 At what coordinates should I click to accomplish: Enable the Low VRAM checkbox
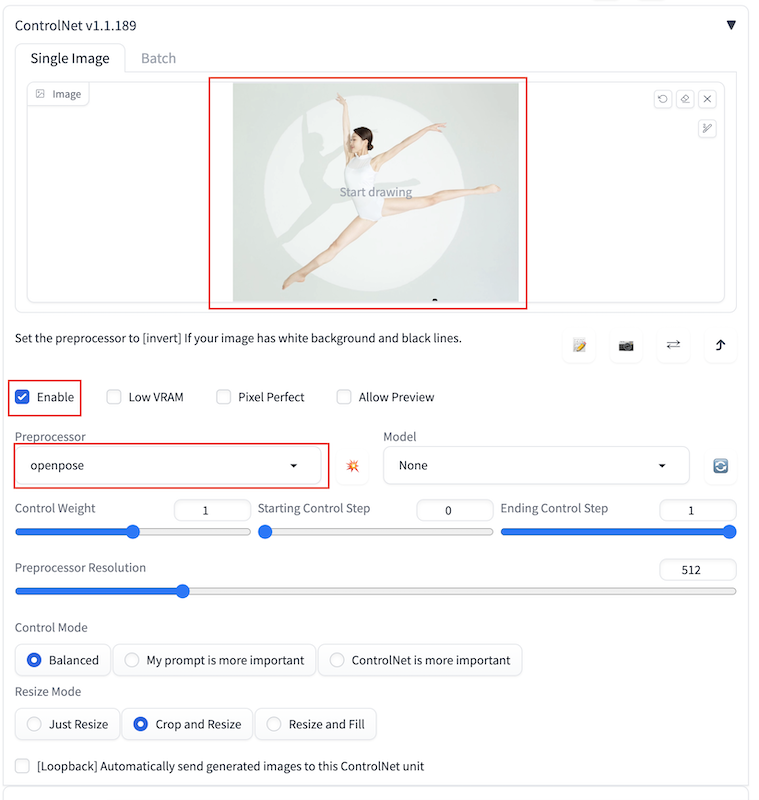pos(115,397)
